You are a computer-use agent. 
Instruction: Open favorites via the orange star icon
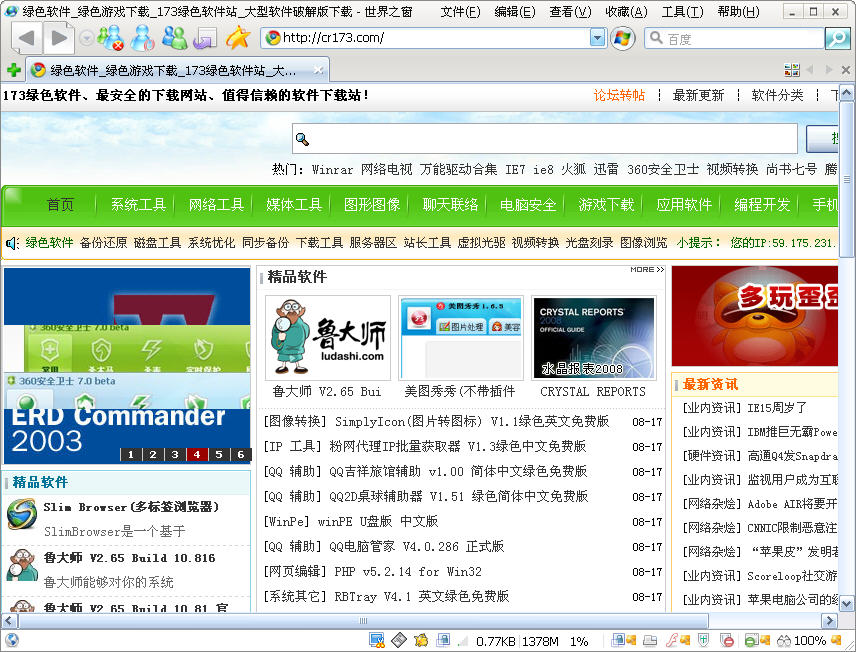click(x=237, y=37)
